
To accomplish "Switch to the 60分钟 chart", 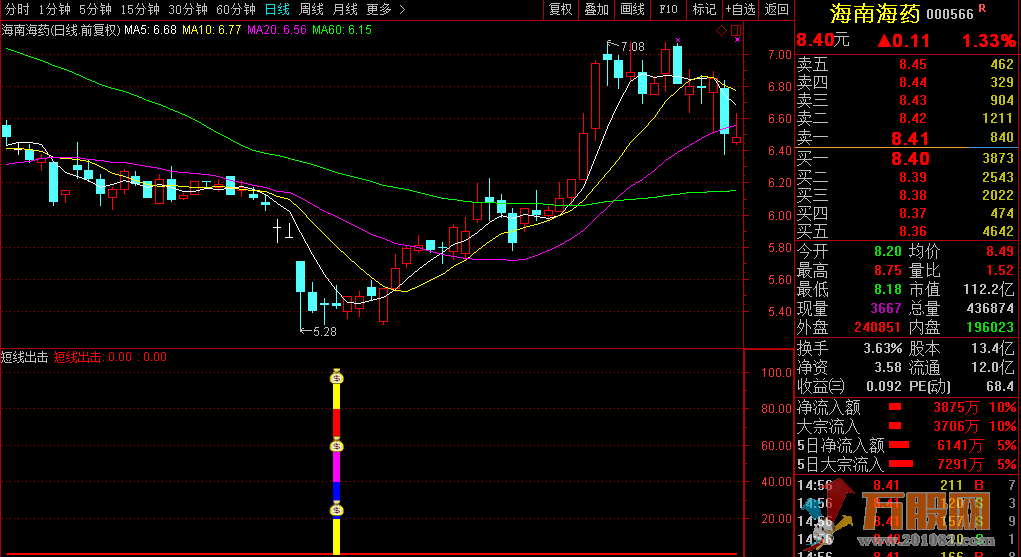I will tap(236, 10).
